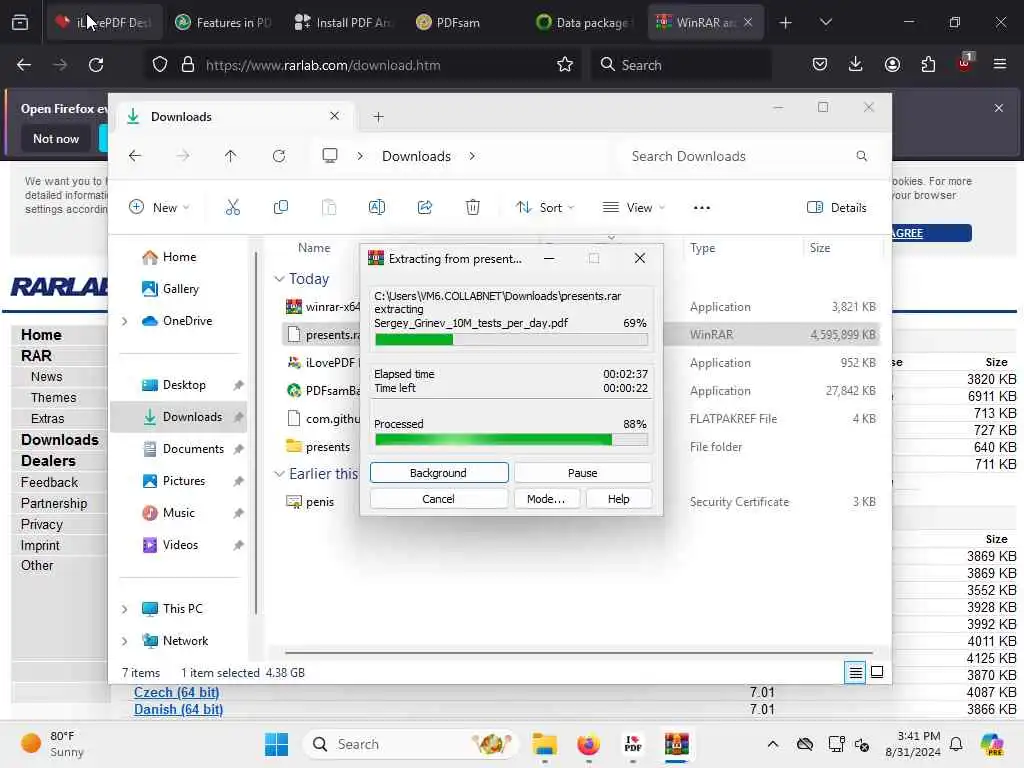
Task: Go back in File Explorer
Action: pos(135,156)
